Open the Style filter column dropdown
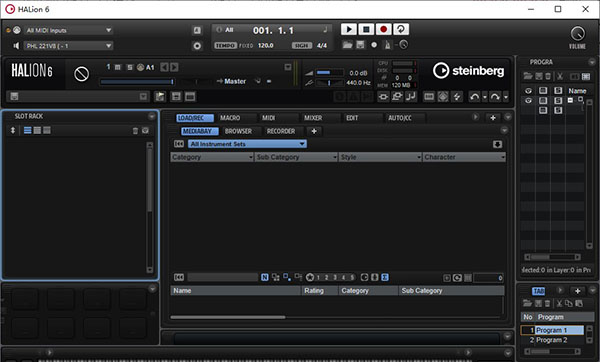The image size is (600, 362). click(x=419, y=157)
